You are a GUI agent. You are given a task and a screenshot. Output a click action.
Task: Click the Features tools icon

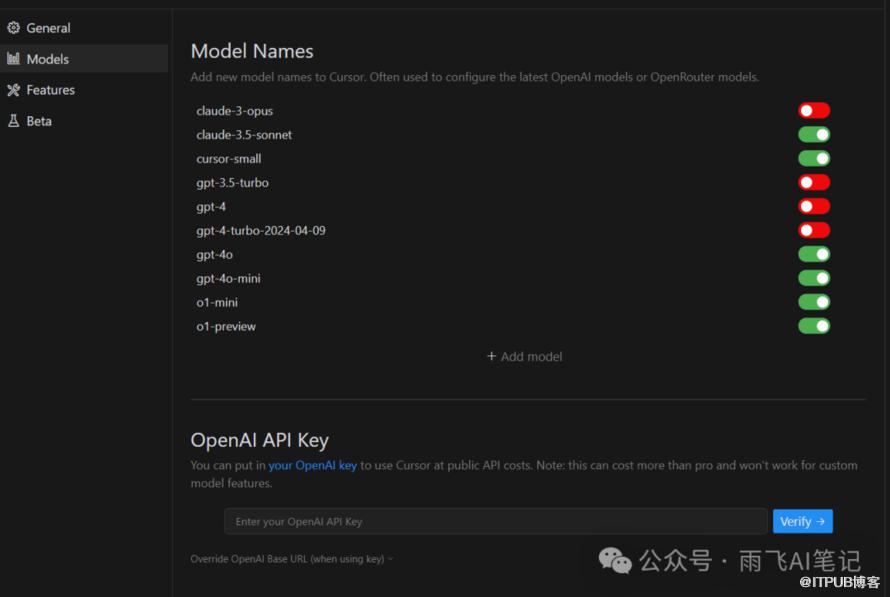[x=14, y=90]
